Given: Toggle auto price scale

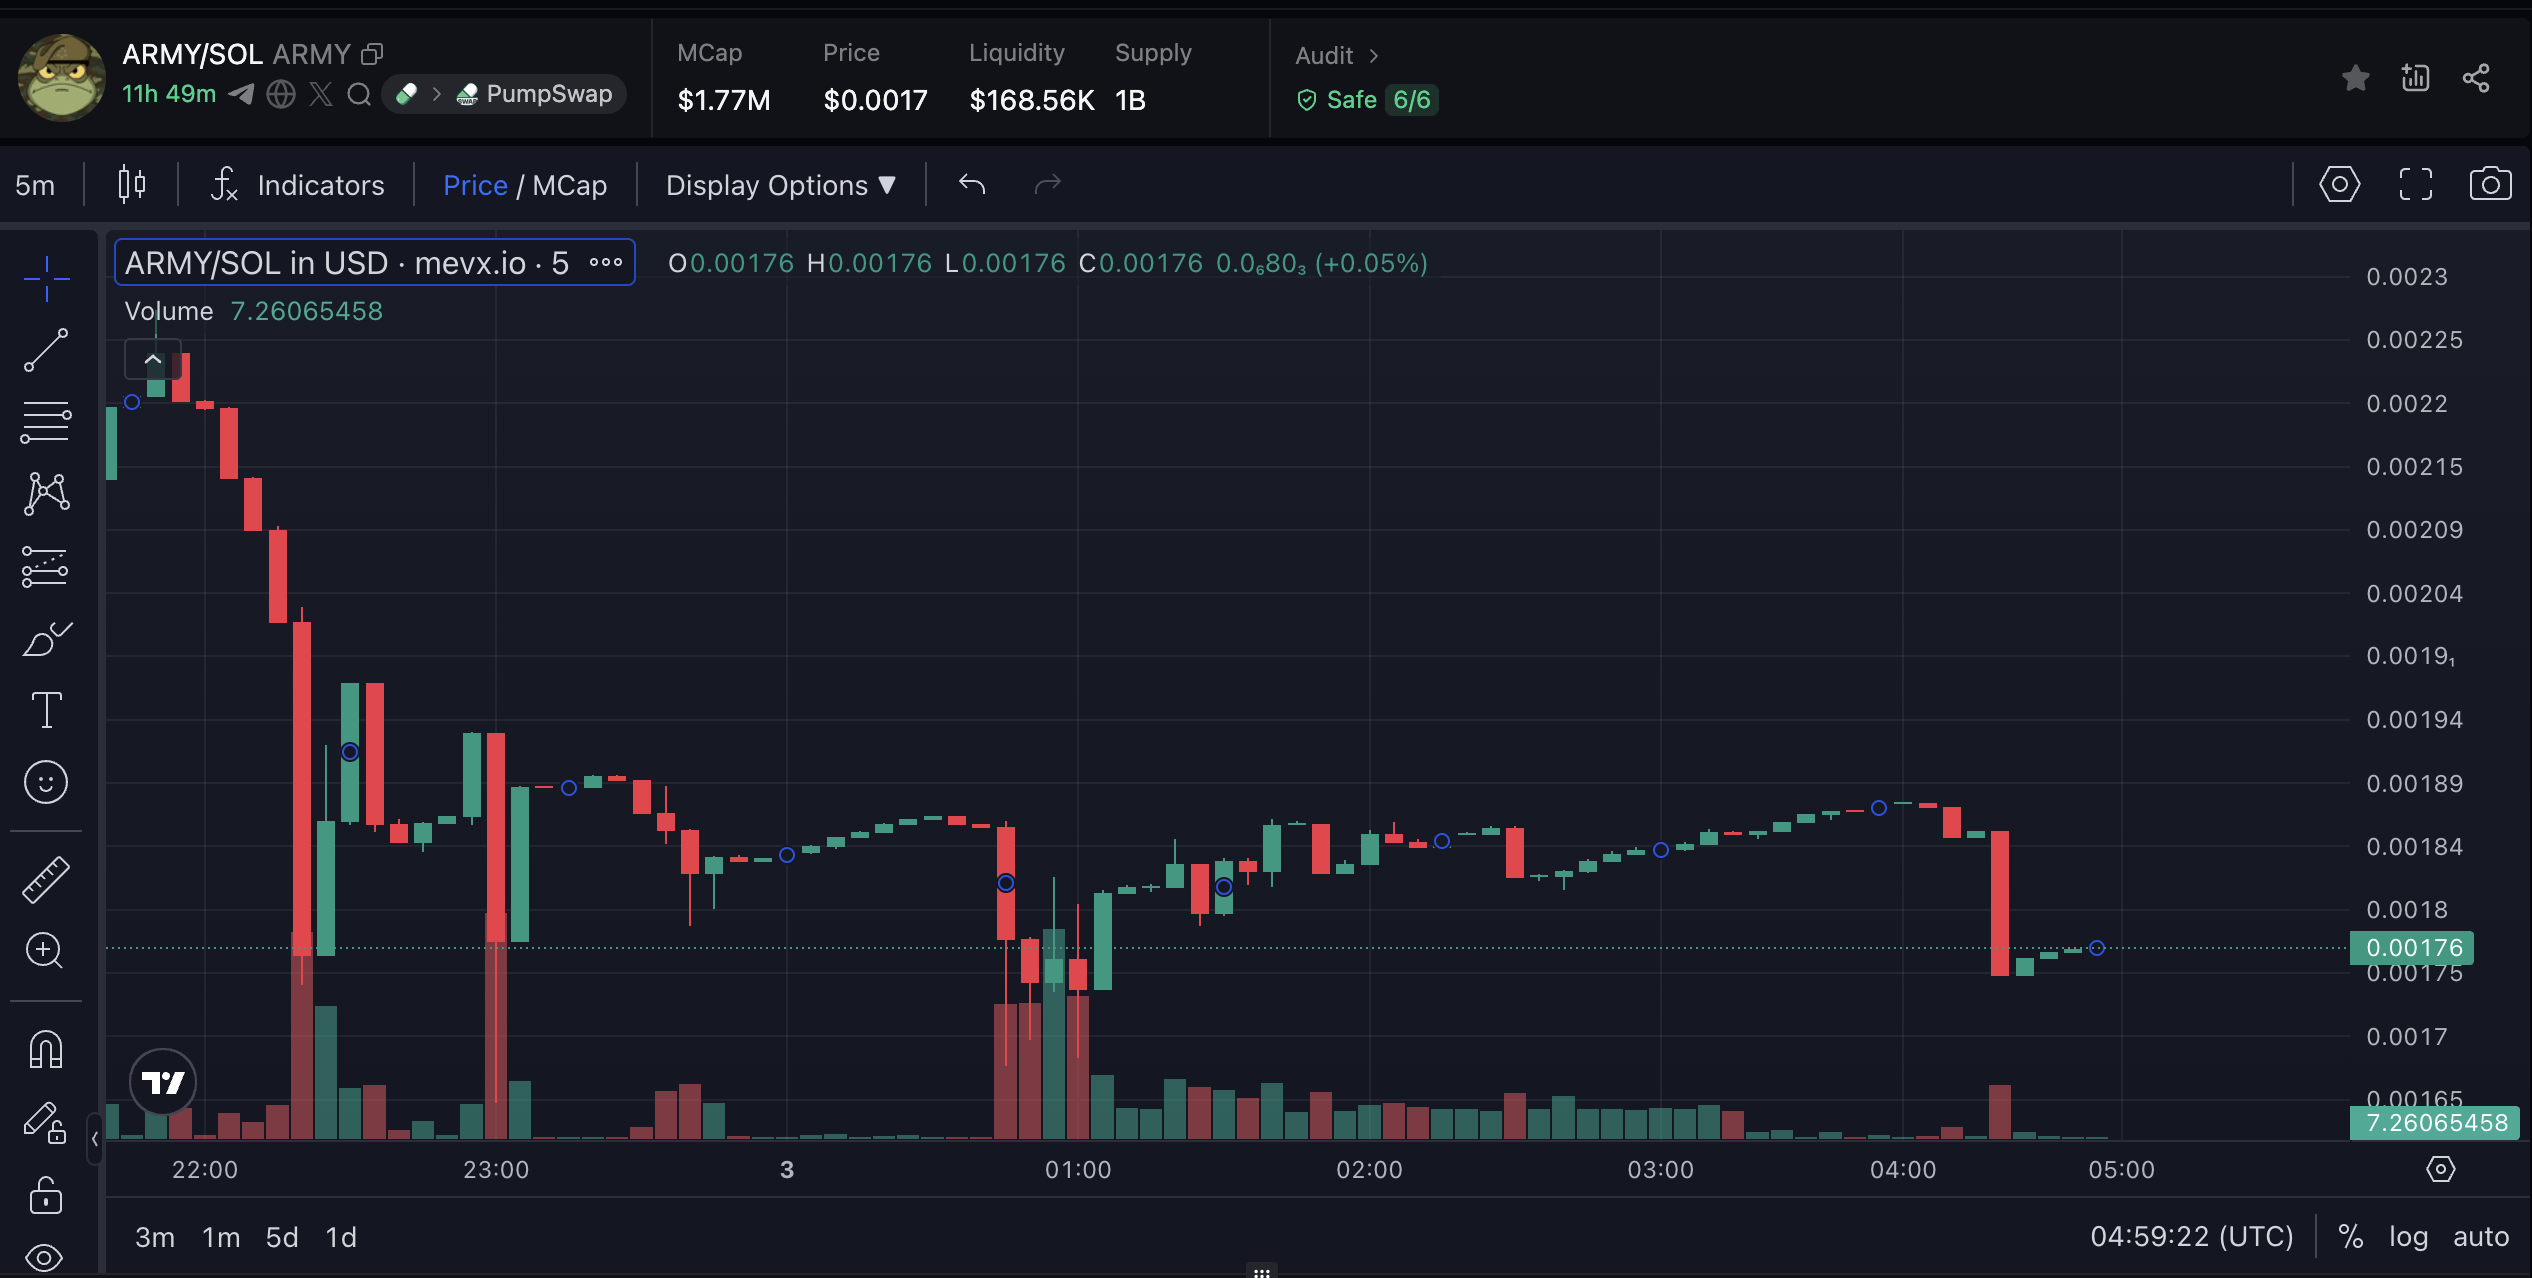Looking at the screenshot, I should (2481, 1237).
